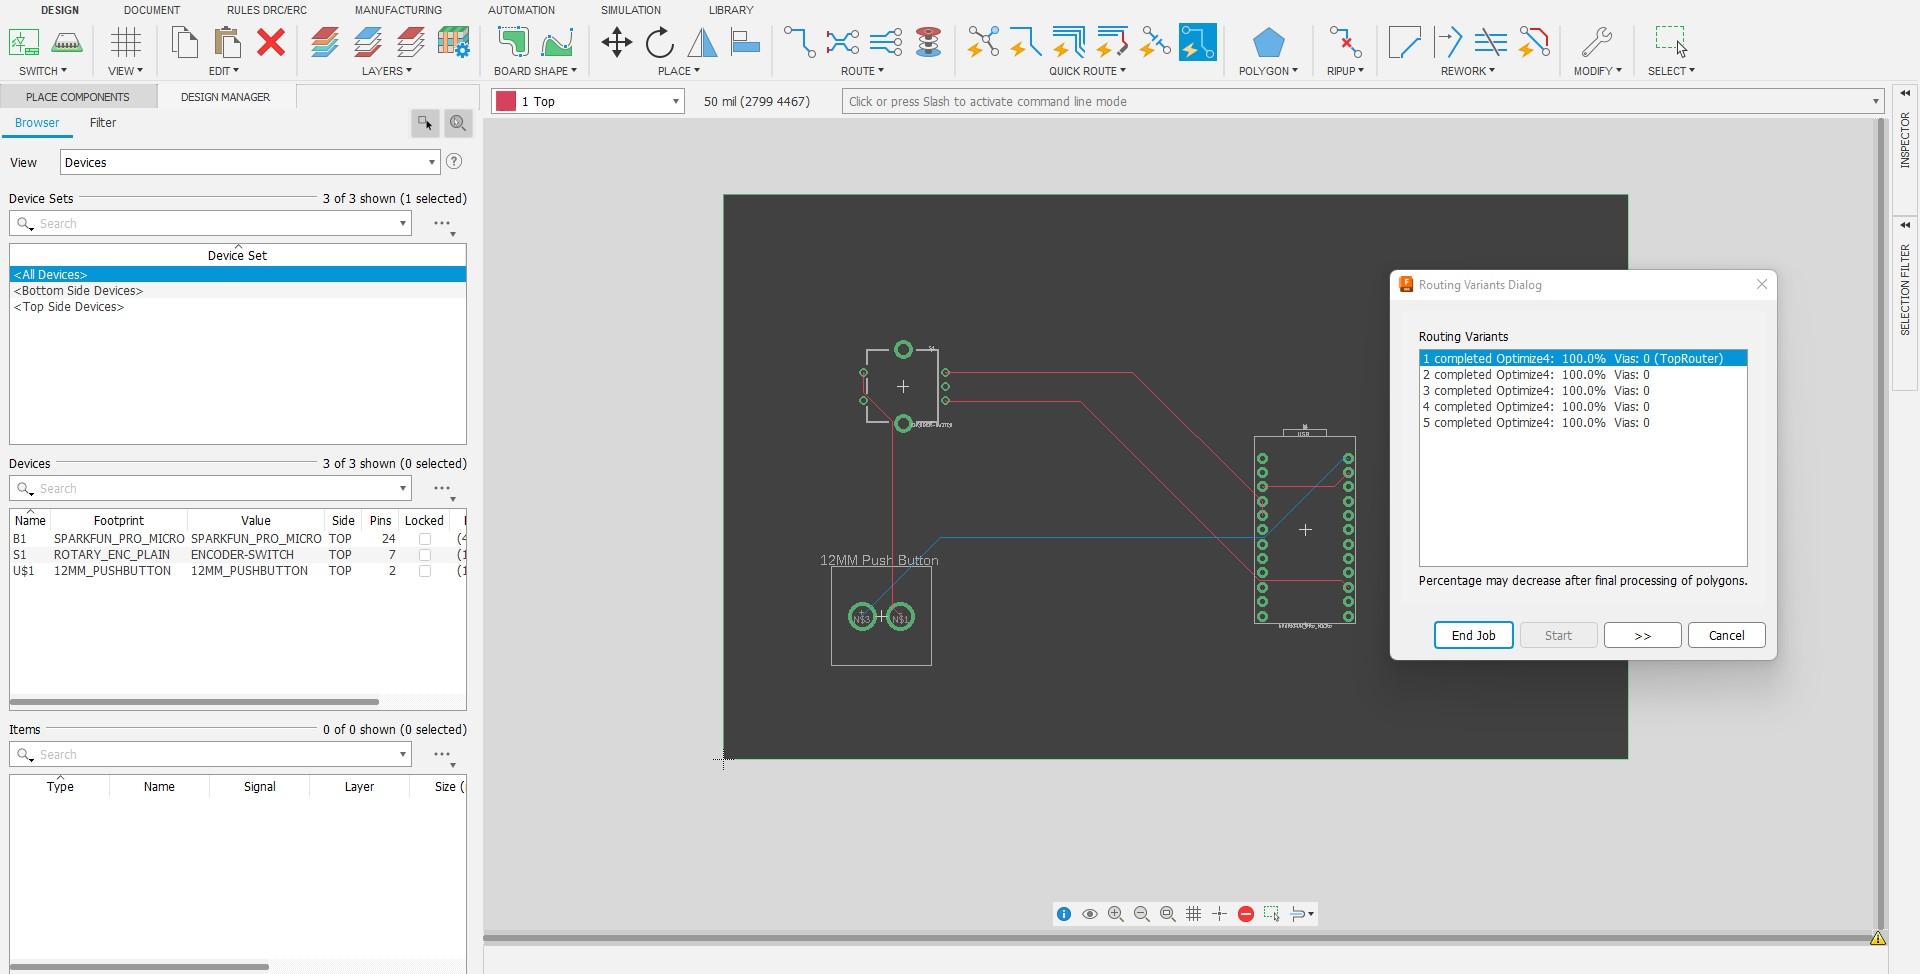The image size is (1920, 974).
Task: Click the red Delete X icon
Action: click(271, 43)
